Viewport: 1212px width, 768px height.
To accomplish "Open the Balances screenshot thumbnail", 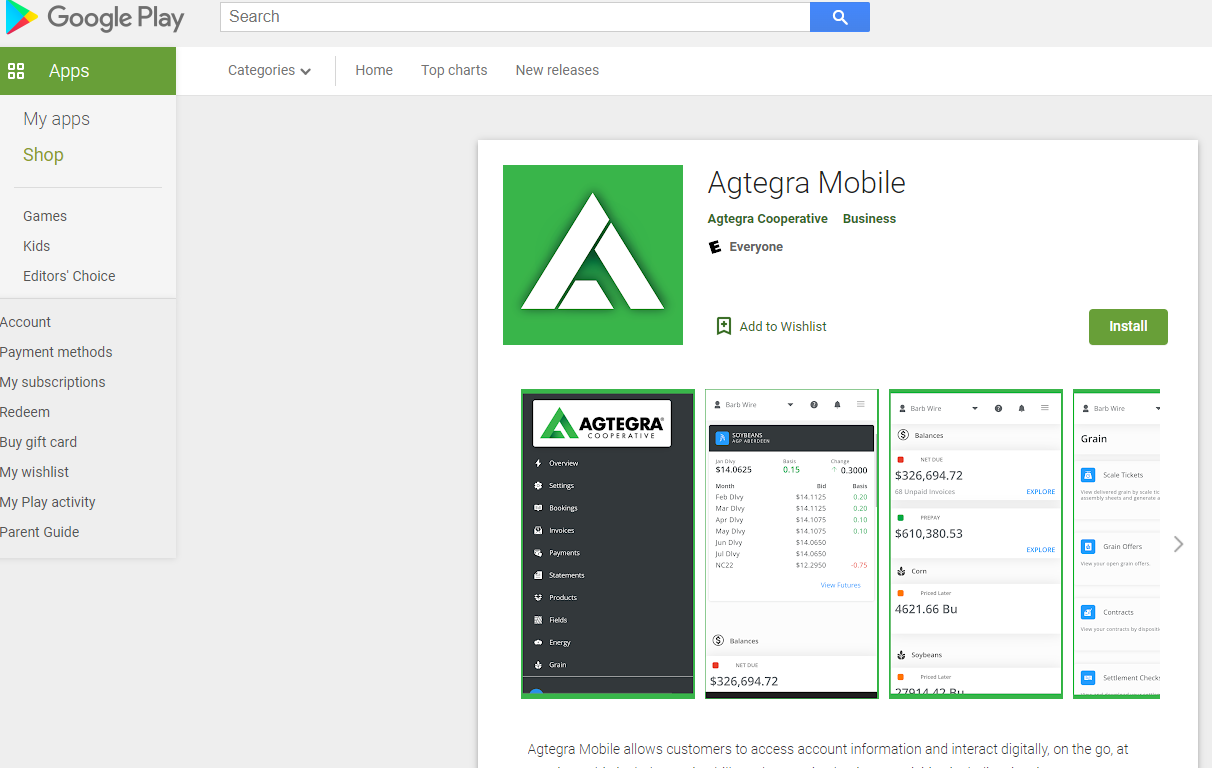I will (x=976, y=544).
